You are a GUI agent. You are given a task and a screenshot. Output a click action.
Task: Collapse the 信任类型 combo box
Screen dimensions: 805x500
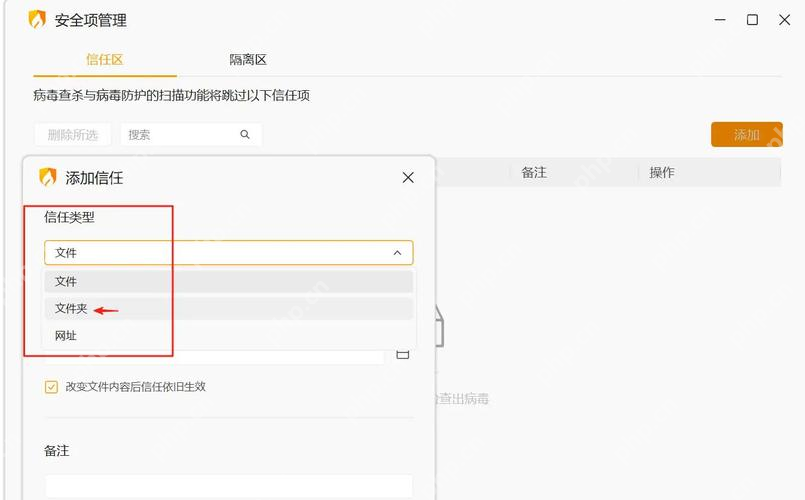(228, 253)
